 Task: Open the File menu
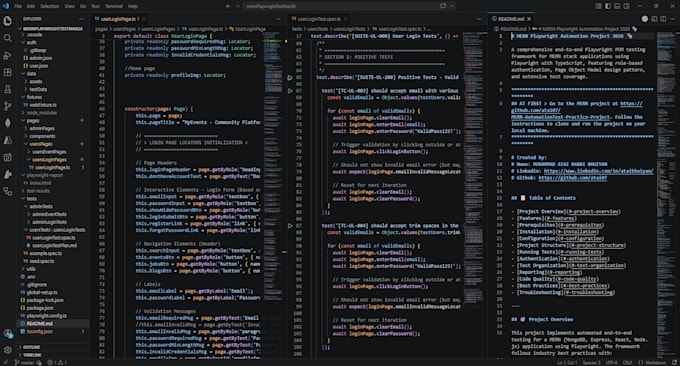point(18,6)
